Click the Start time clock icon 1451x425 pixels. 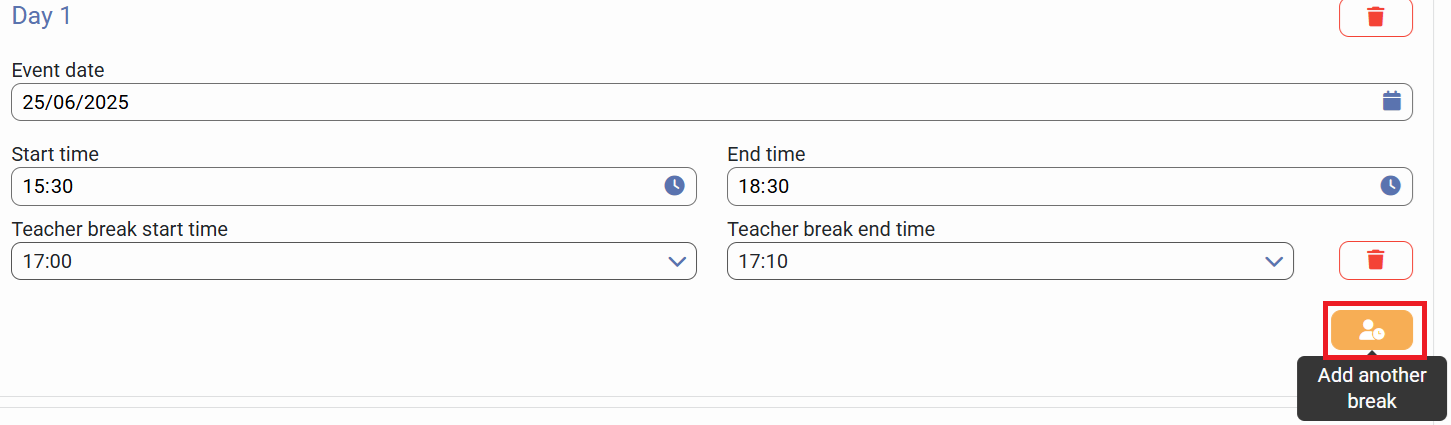(675, 185)
